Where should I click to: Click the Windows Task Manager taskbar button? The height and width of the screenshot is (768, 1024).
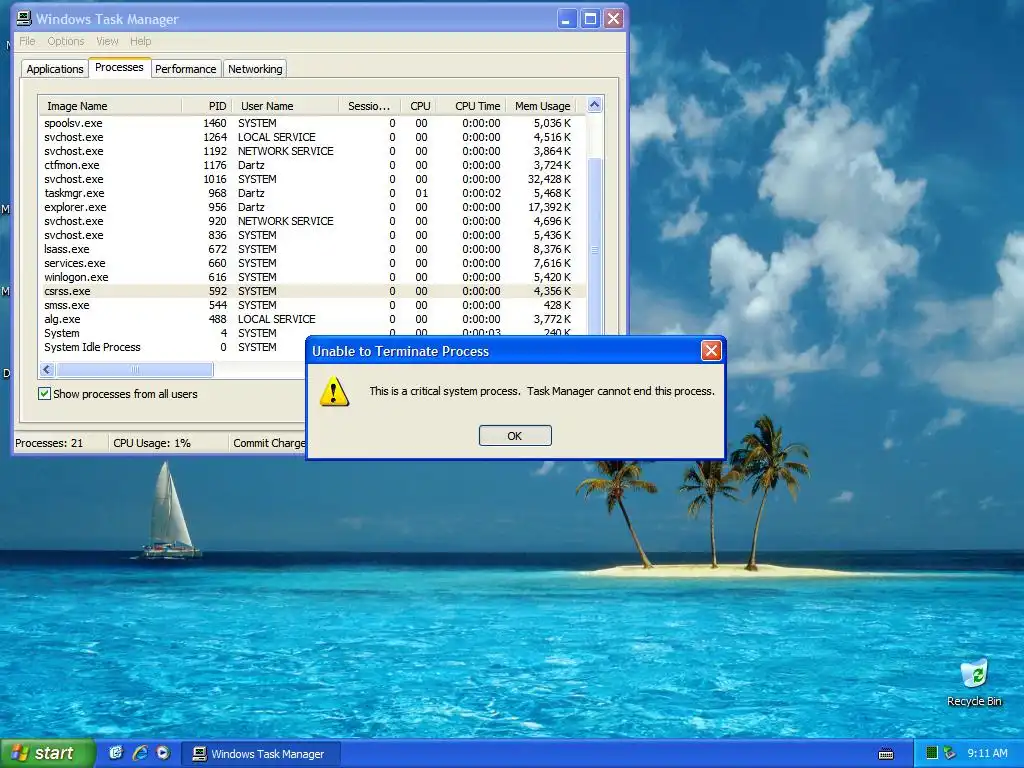tap(260, 754)
